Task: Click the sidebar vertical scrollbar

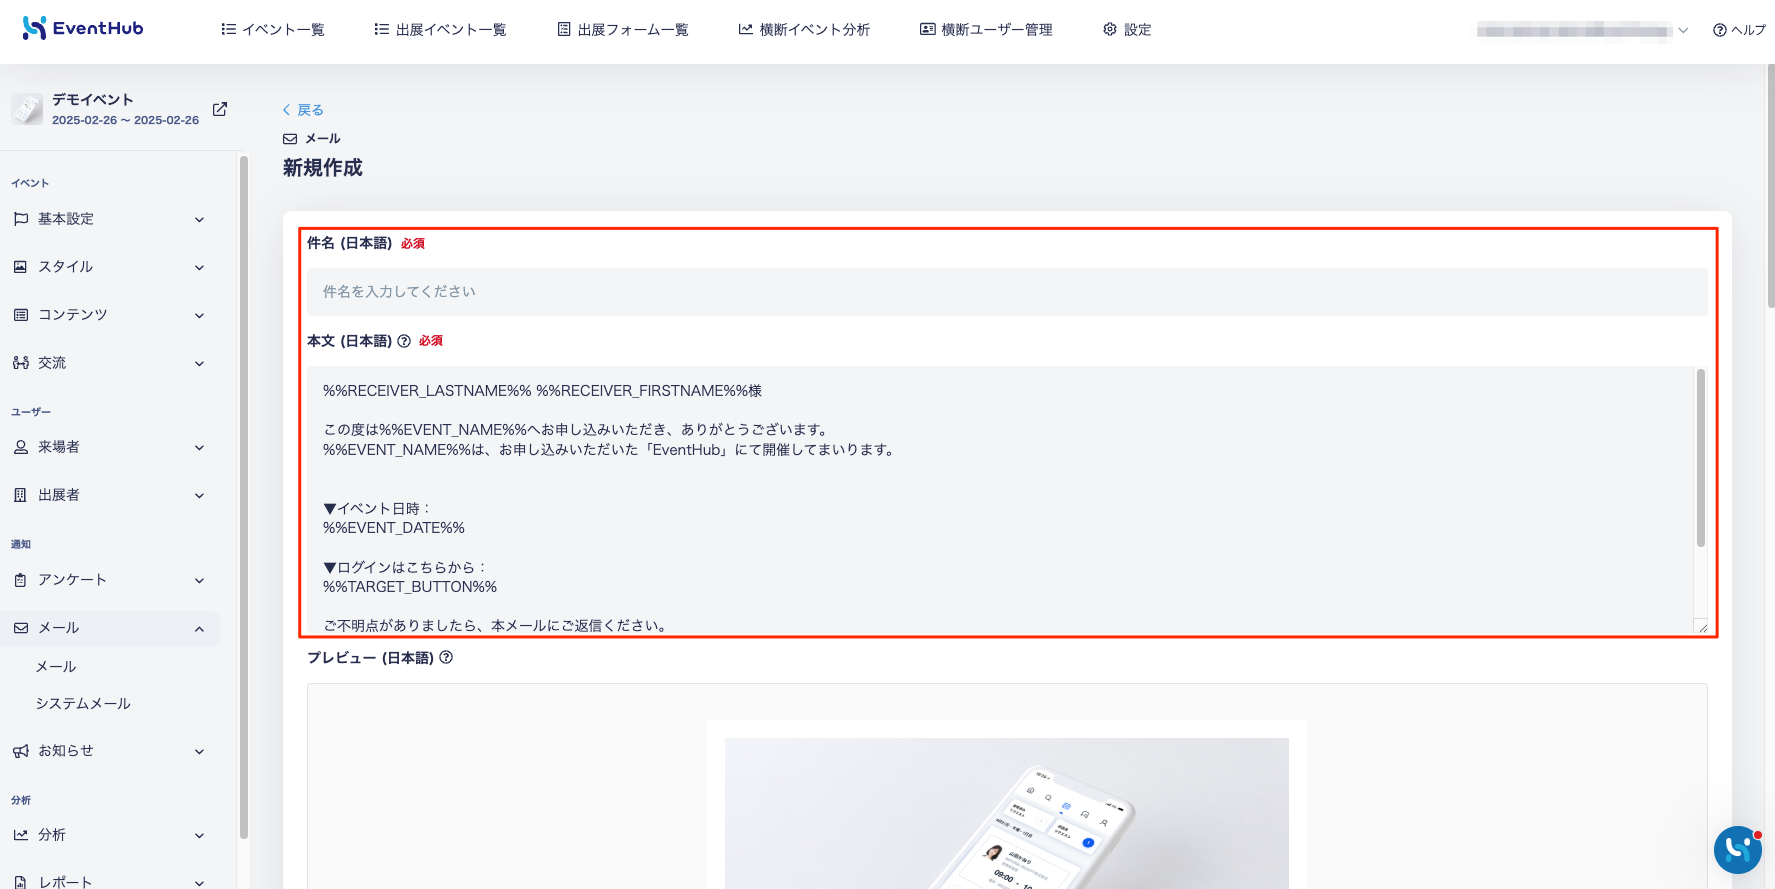Action: (x=244, y=498)
